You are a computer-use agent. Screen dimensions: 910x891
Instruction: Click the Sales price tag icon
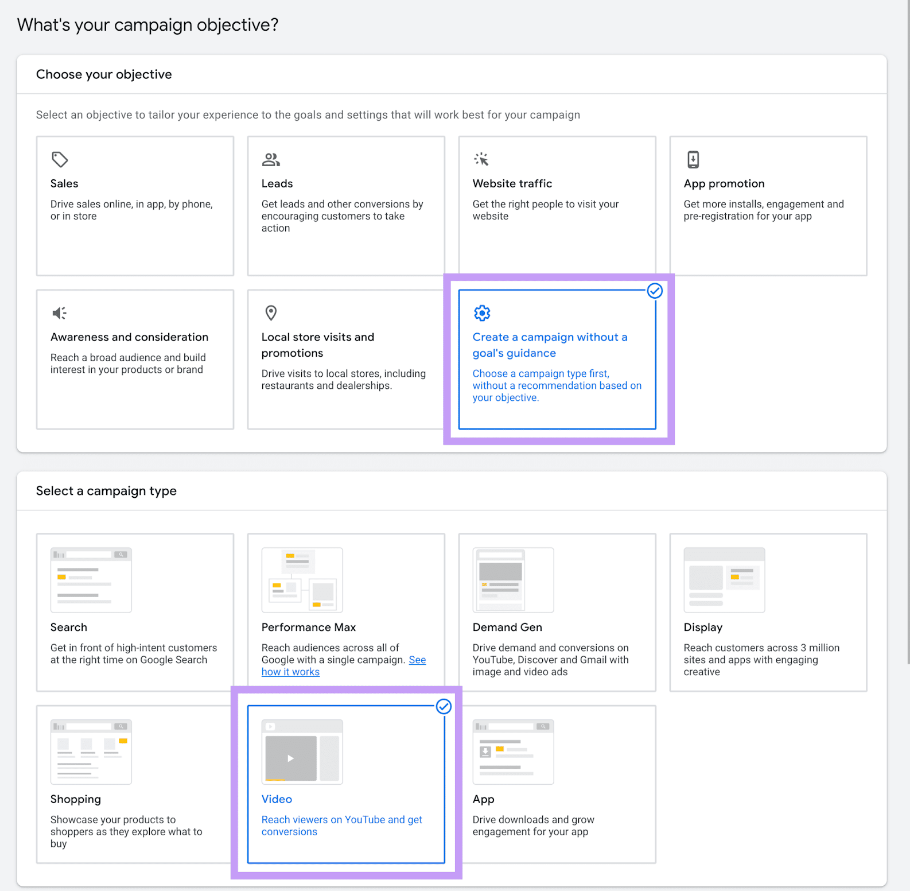point(60,159)
